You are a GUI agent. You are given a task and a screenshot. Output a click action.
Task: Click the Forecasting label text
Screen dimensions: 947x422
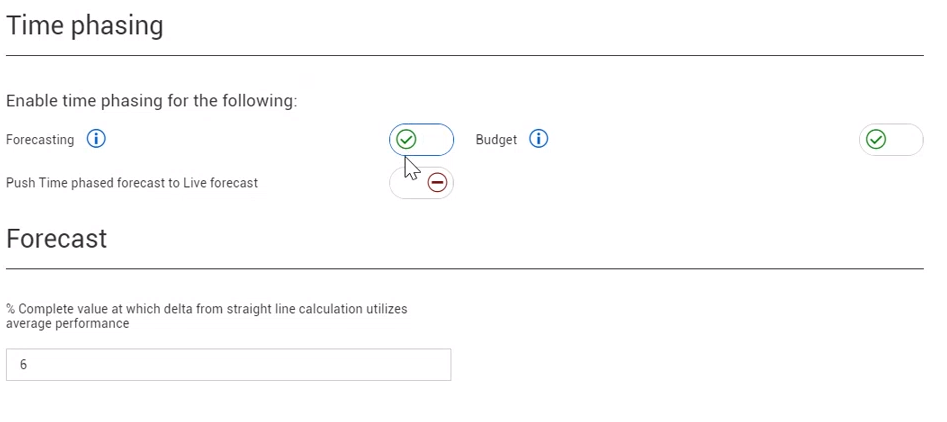point(40,140)
